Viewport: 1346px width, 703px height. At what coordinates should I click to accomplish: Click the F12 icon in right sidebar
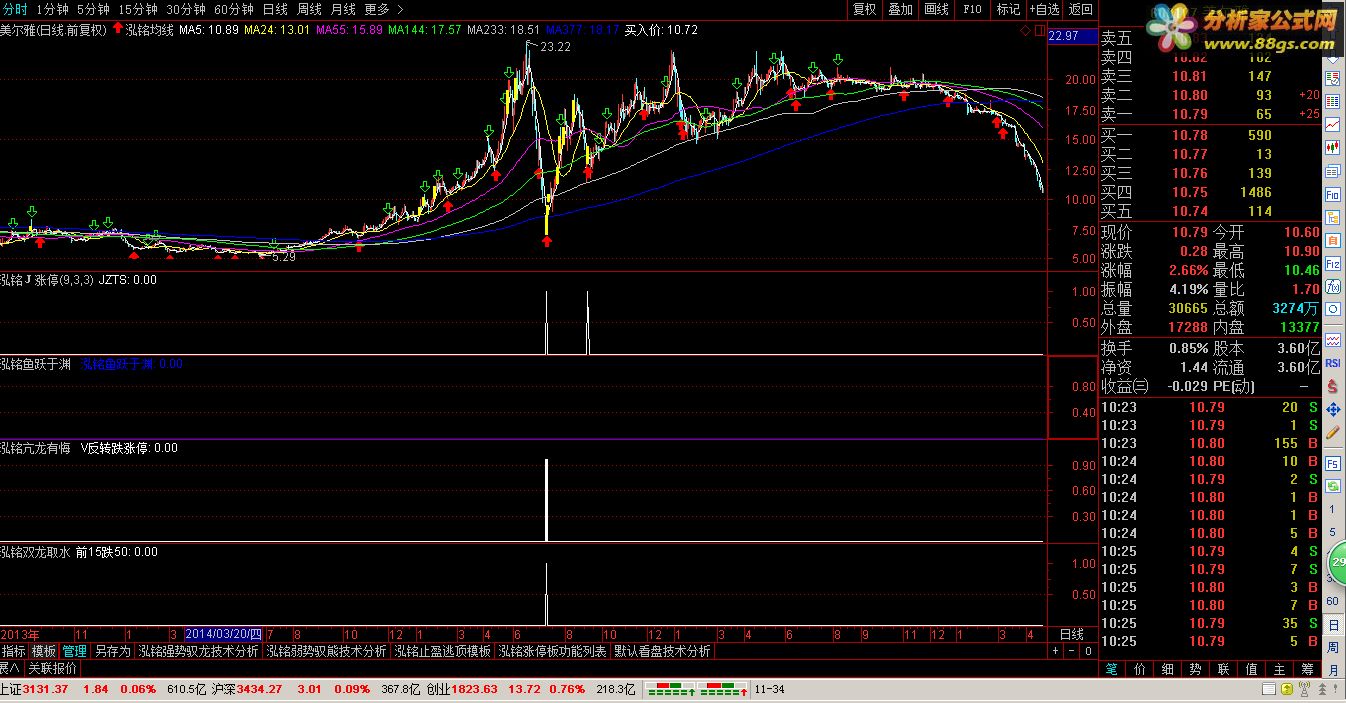(1332, 263)
